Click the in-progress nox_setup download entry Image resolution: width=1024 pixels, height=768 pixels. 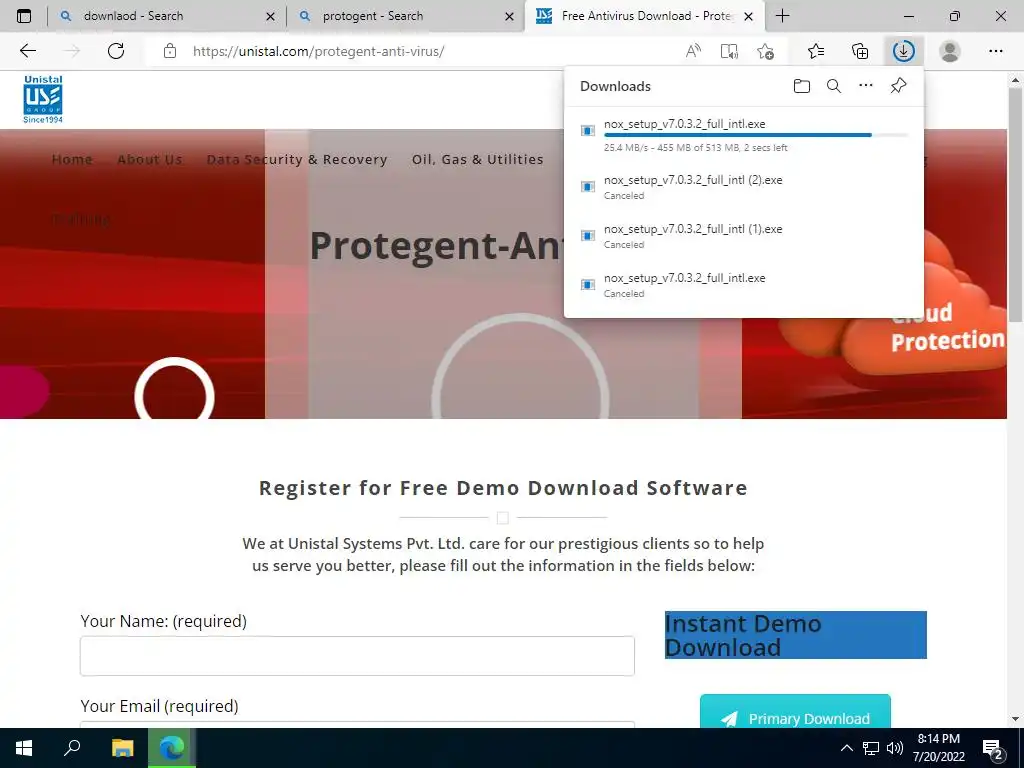[744, 135]
